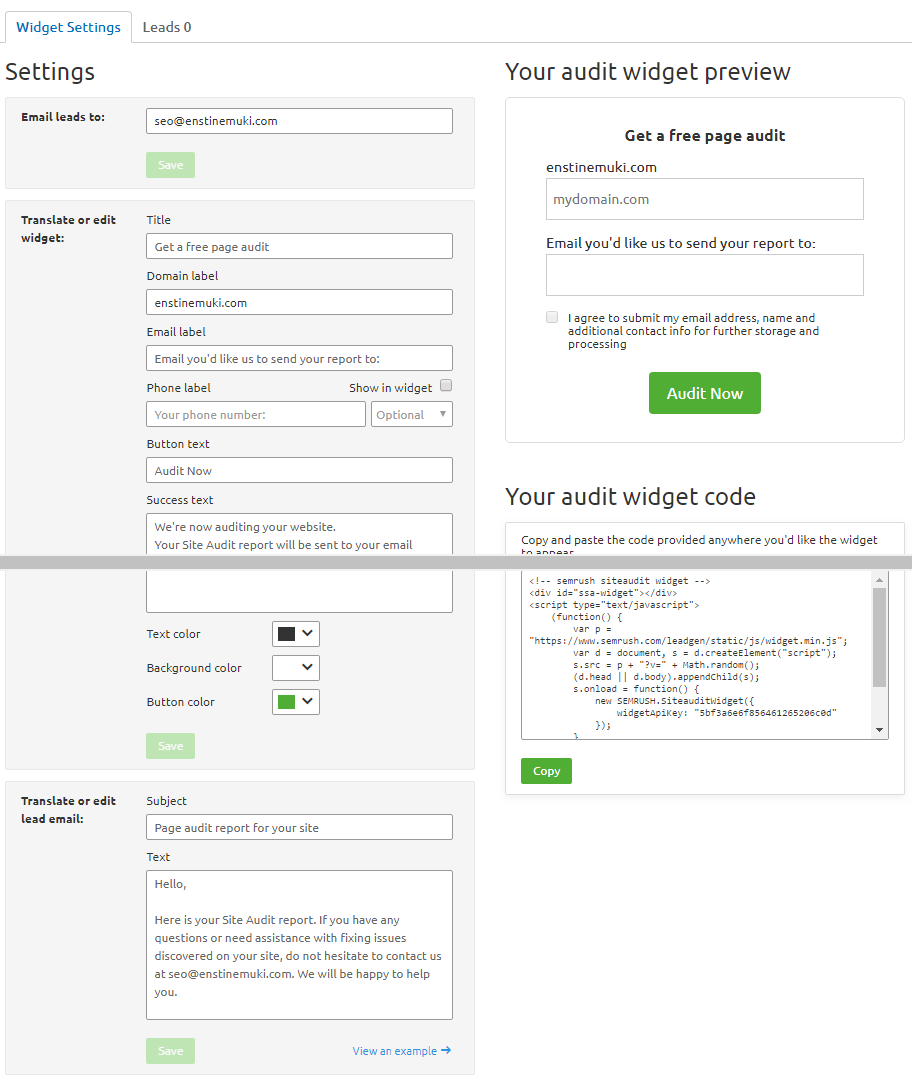
Task: Click the Audit Now preview button
Action: point(704,393)
